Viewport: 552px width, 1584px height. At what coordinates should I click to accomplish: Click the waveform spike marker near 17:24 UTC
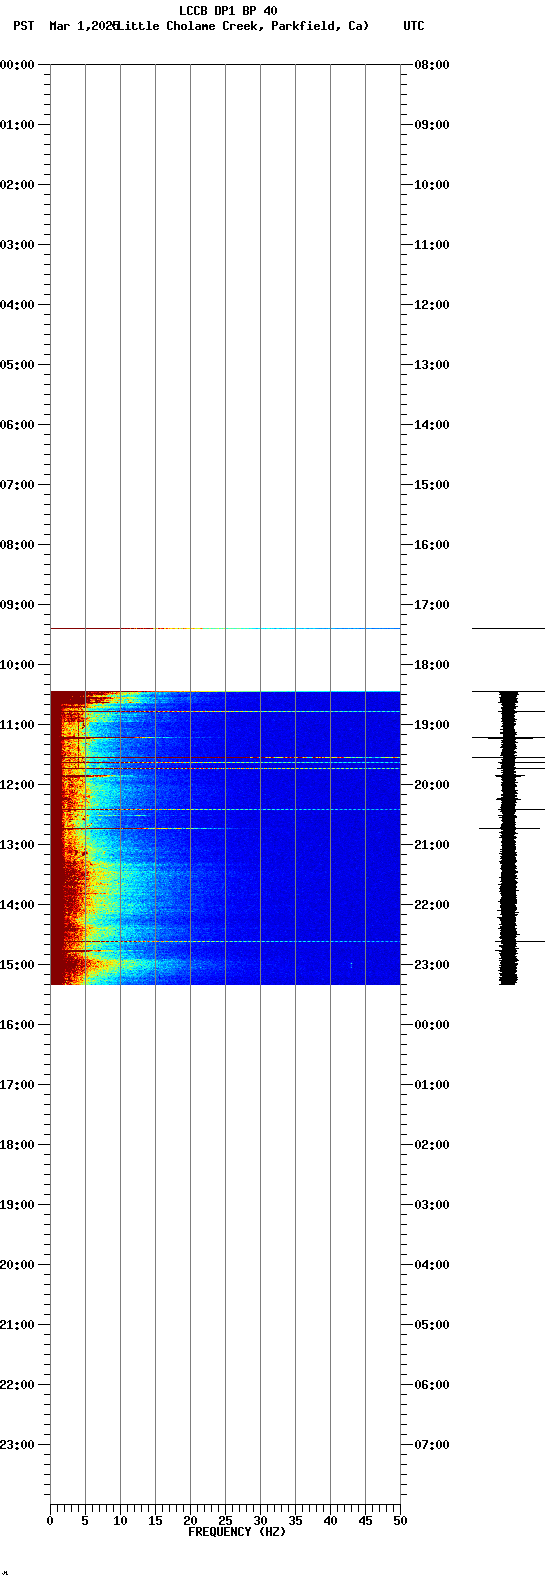coord(508,628)
